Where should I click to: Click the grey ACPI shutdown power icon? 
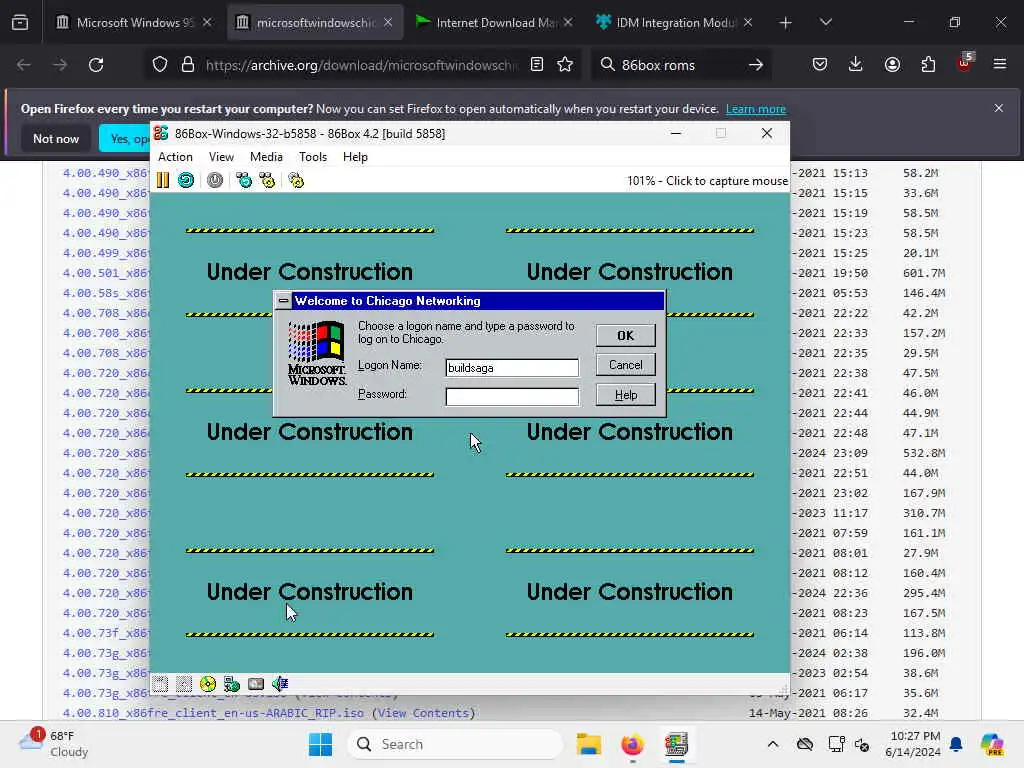215,180
